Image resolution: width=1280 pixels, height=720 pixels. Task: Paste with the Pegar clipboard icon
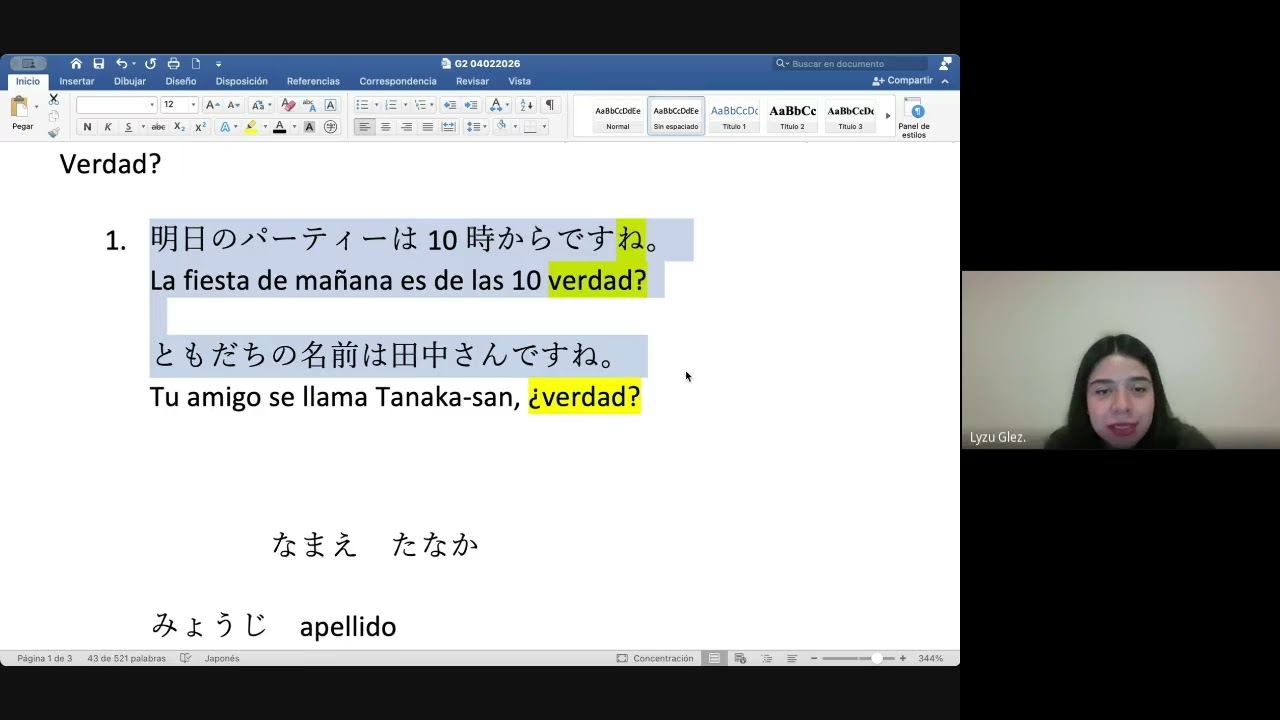click(x=19, y=107)
